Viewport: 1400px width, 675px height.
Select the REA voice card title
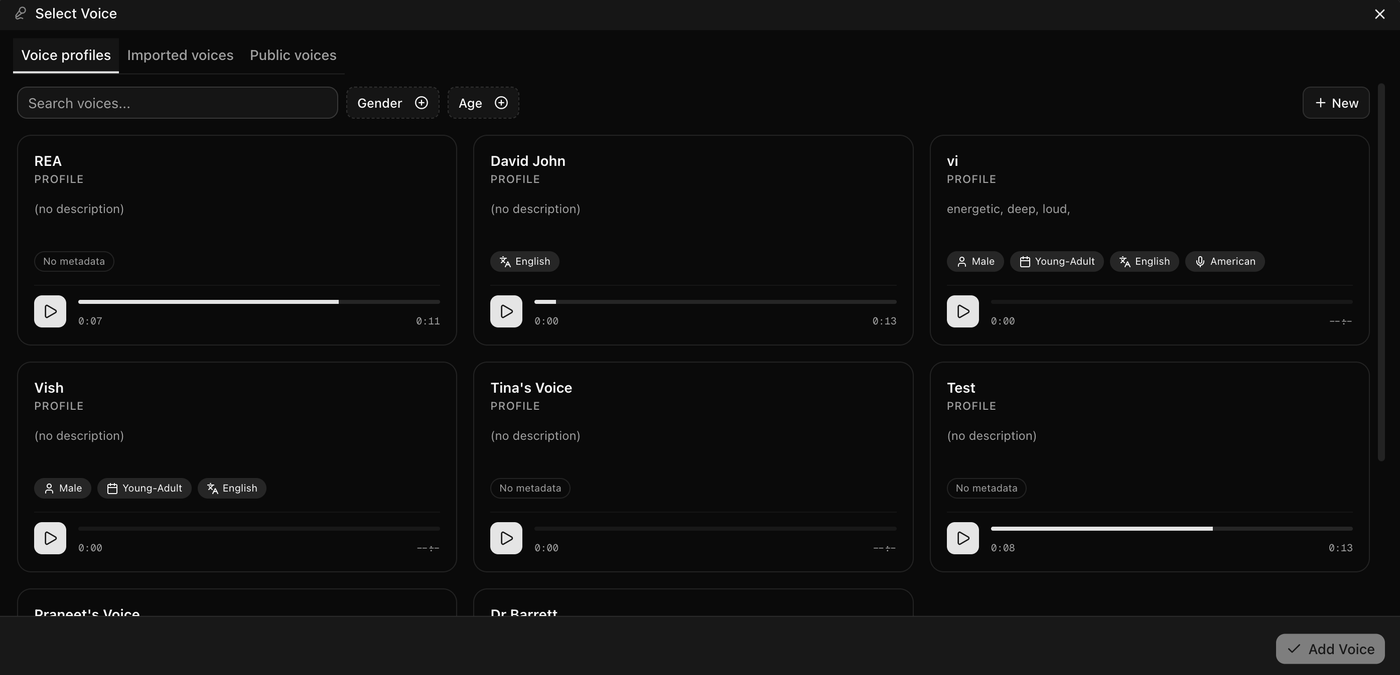pos(48,161)
